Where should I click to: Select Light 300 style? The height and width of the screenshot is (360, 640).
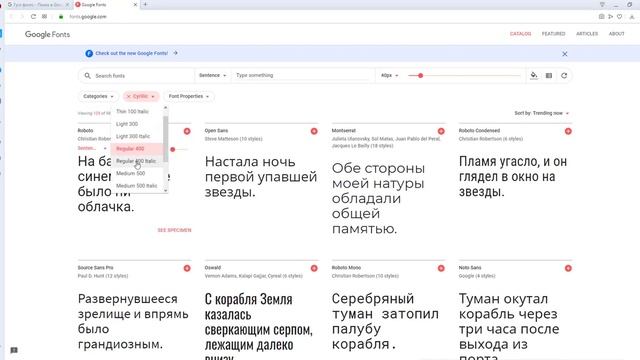(137, 124)
